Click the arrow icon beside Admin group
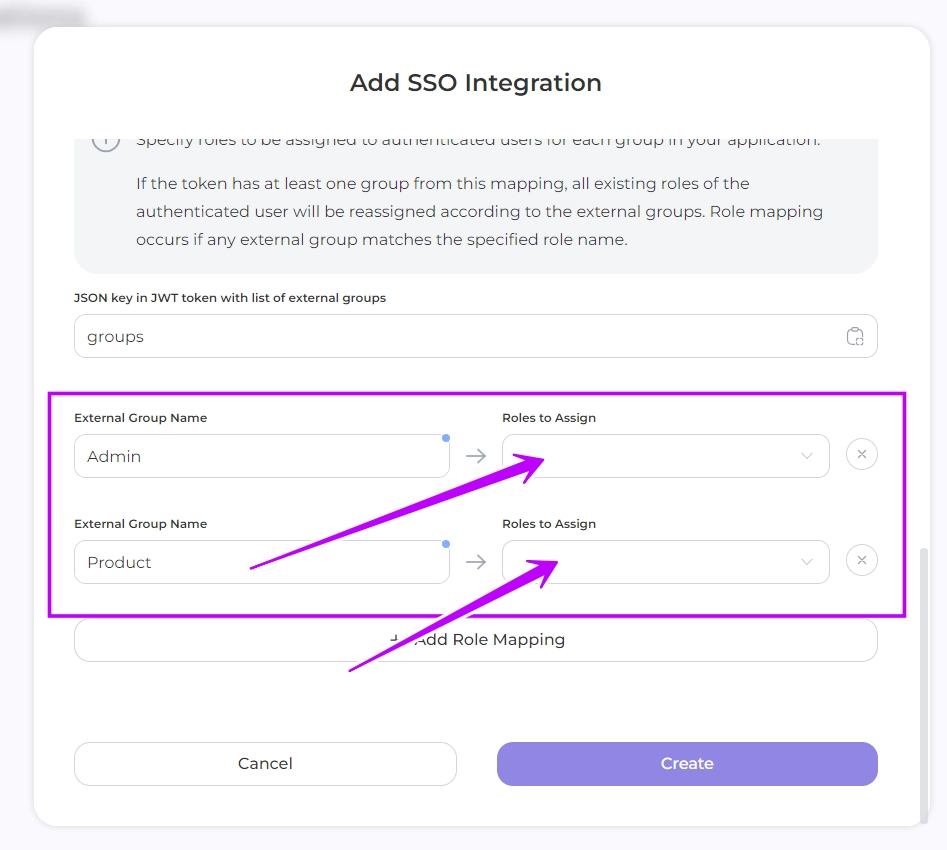 (x=476, y=456)
